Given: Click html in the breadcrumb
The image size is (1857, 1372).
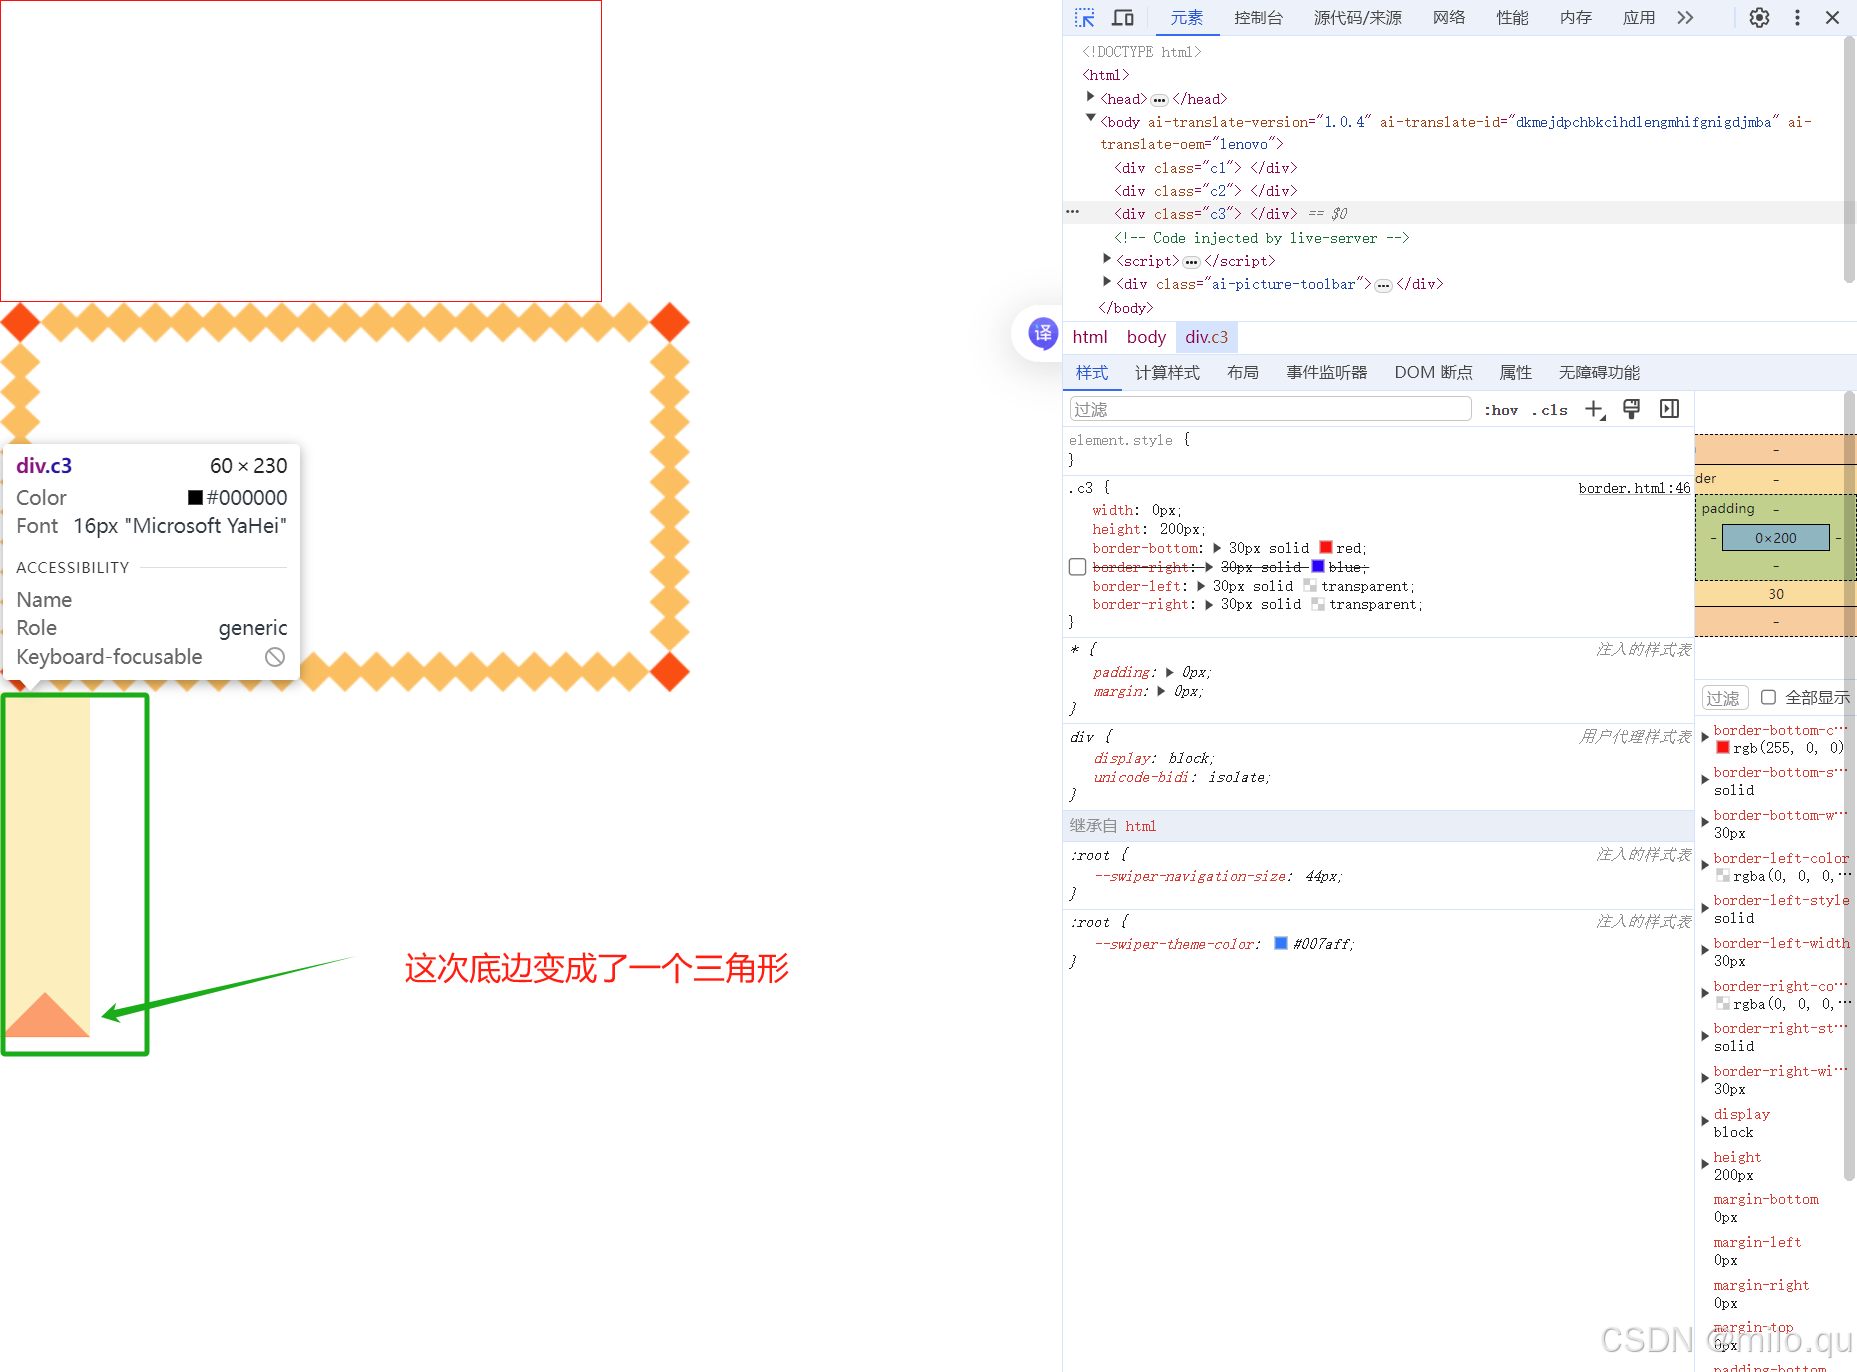Looking at the screenshot, I should click(1090, 337).
